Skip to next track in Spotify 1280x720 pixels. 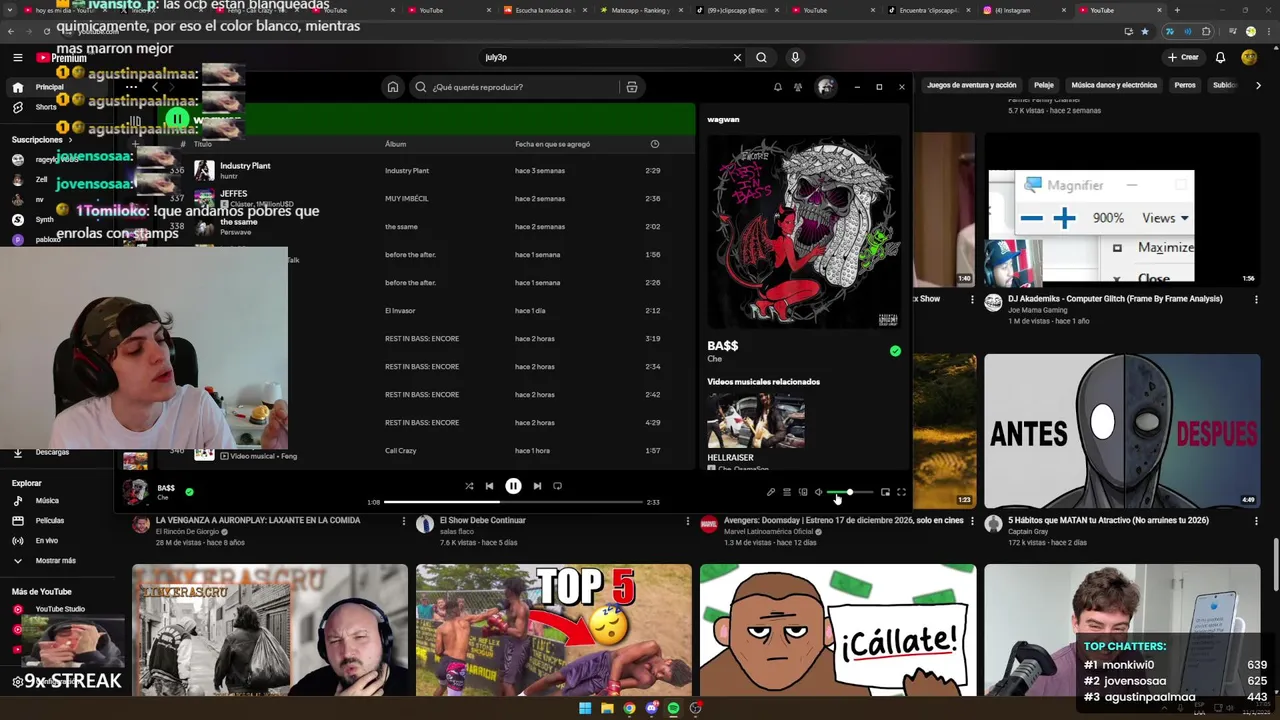(x=537, y=486)
